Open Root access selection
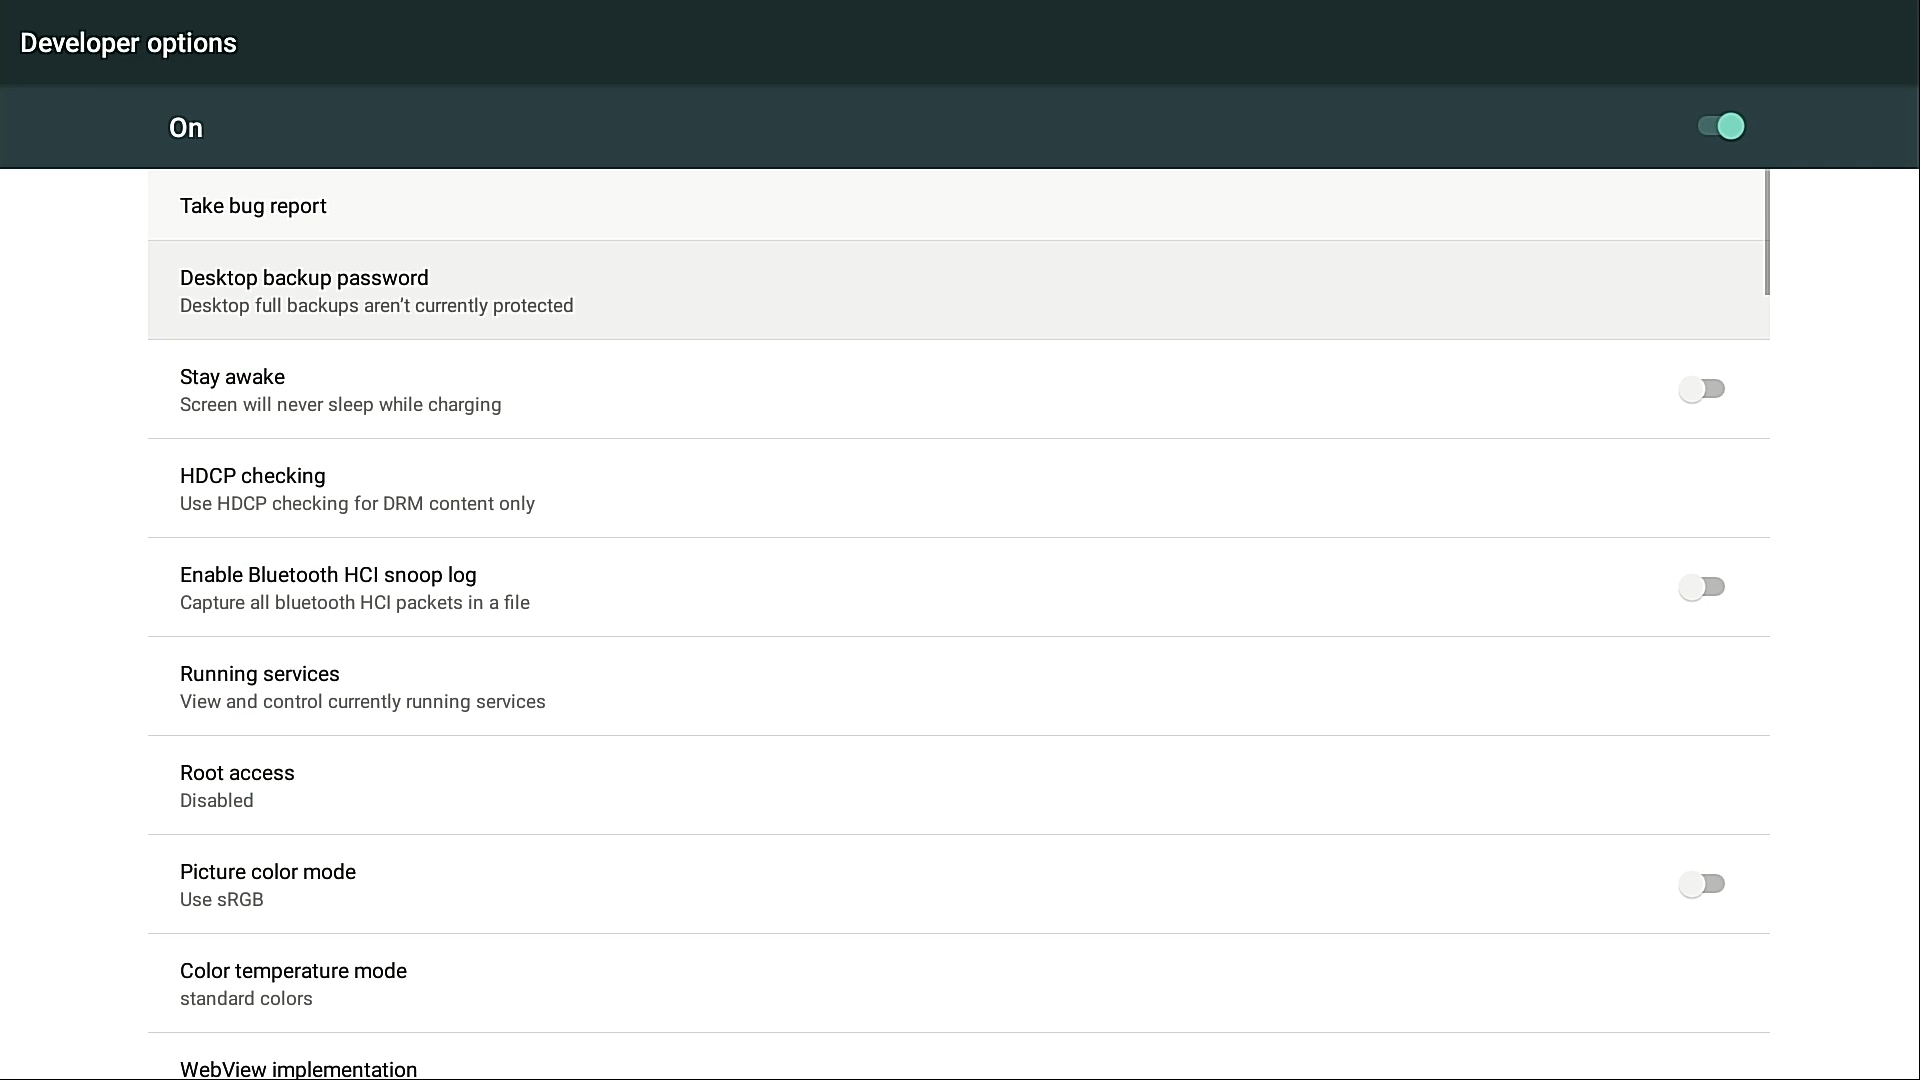The width and height of the screenshot is (1920, 1080). (237, 773)
